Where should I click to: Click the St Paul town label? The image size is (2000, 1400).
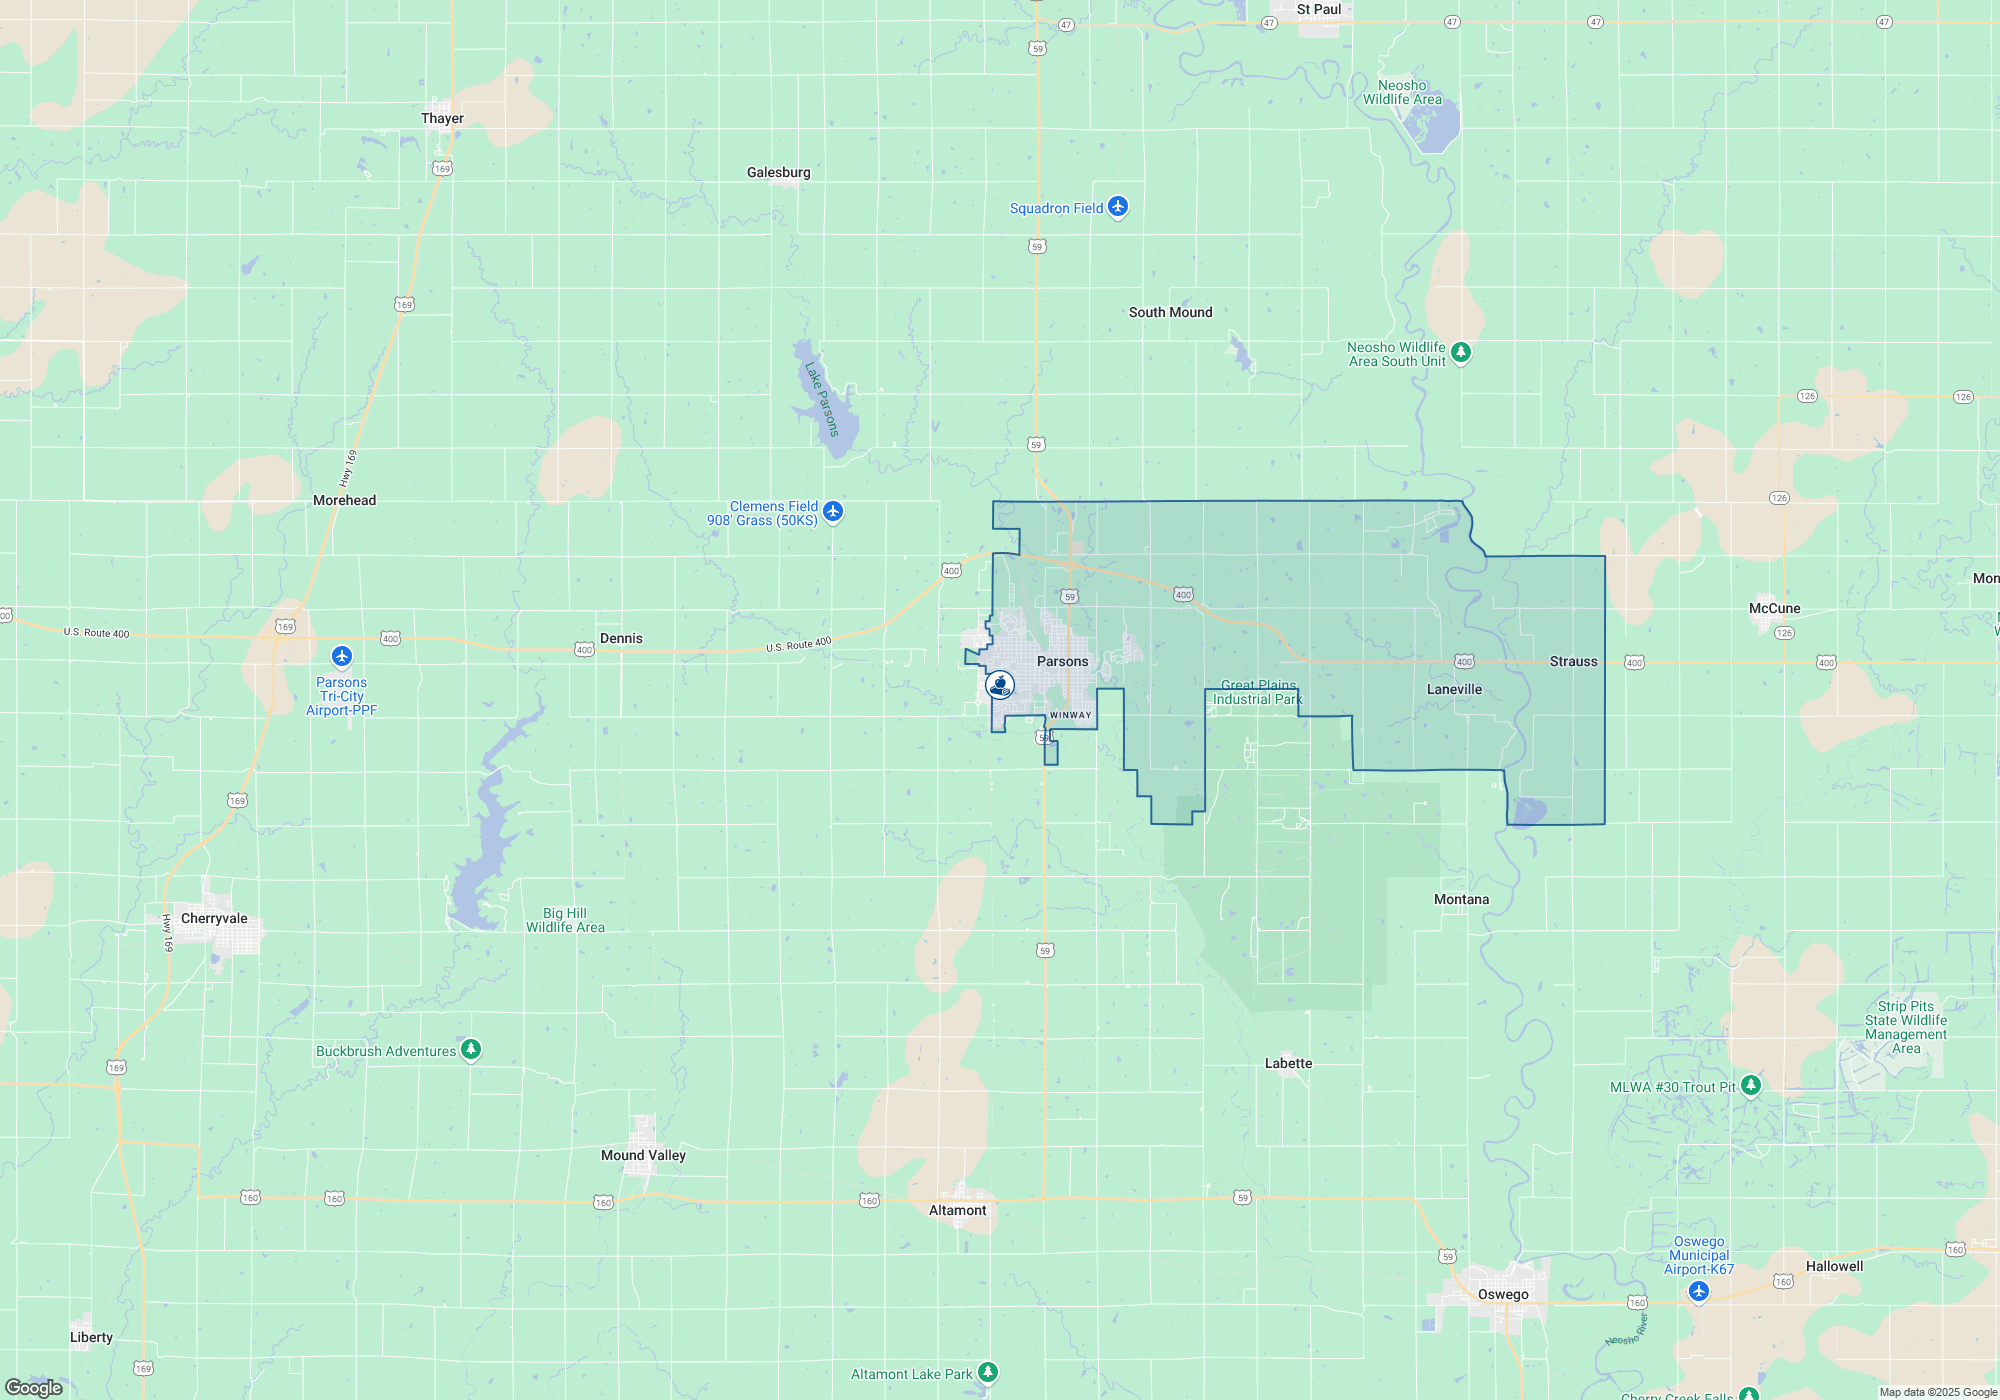[x=1319, y=9]
